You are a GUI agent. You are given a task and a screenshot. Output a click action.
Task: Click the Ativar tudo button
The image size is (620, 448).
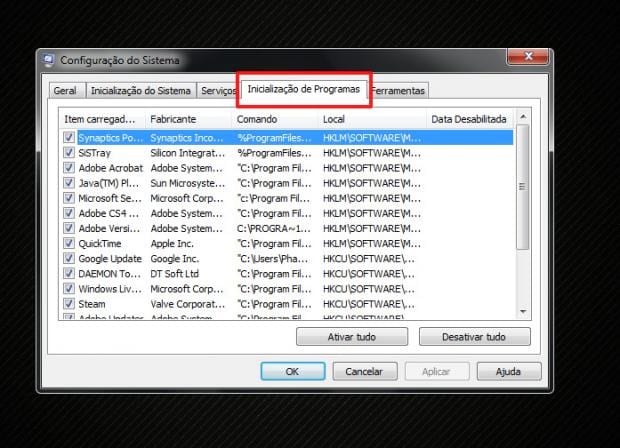pos(352,337)
